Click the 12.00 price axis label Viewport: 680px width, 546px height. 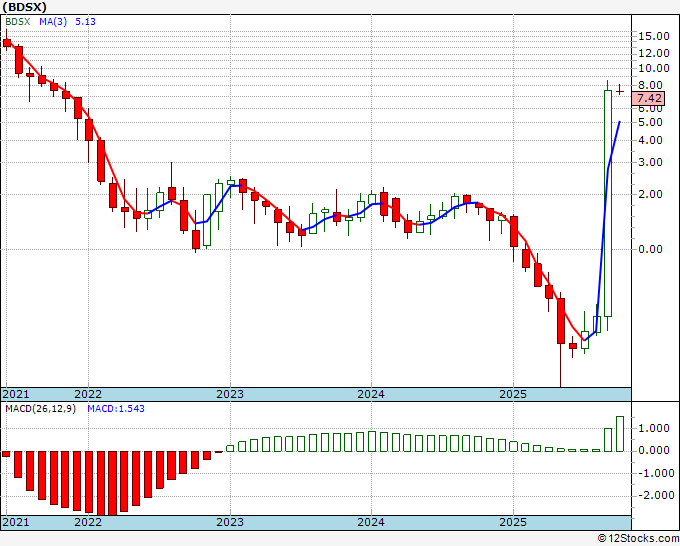point(654,53)
